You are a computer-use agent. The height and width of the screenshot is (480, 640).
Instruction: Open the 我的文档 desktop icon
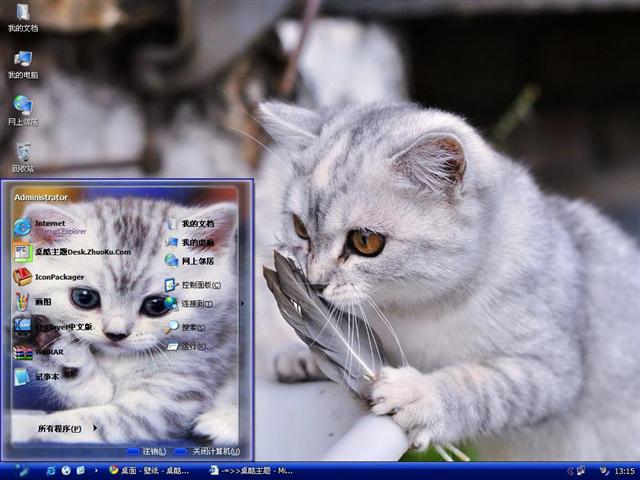click(23, 18)
